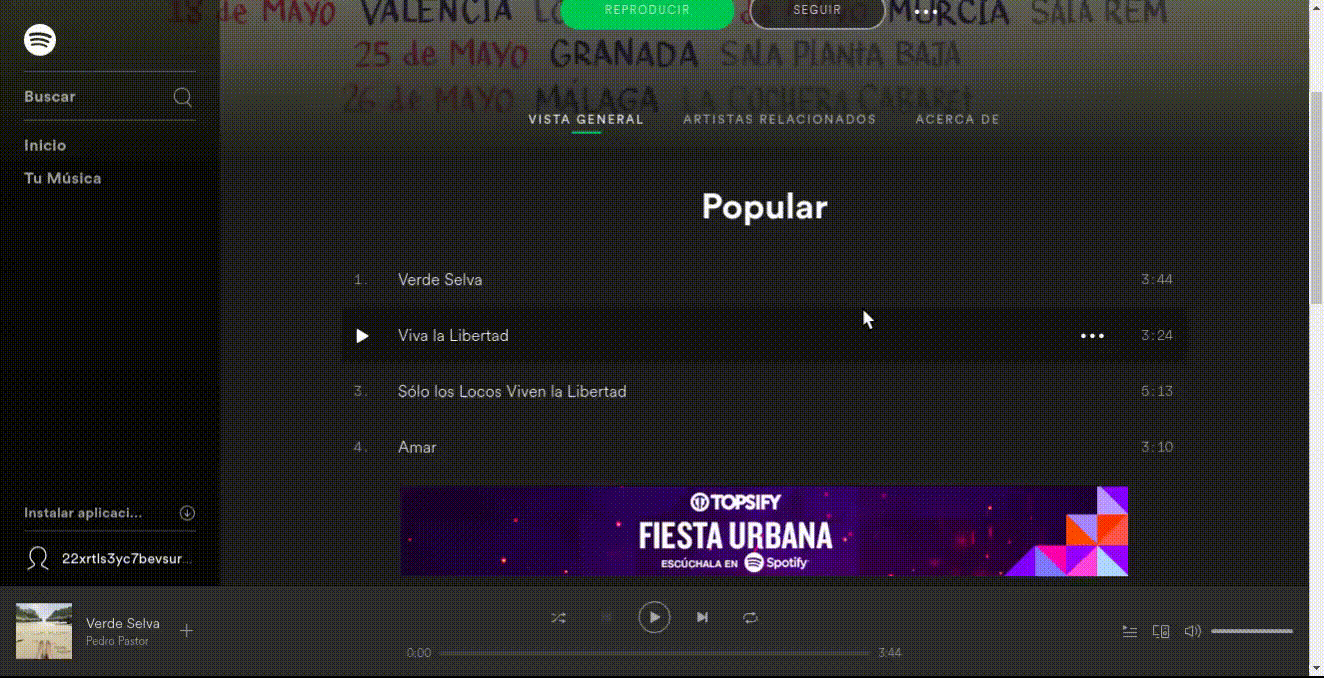Play the Viva la Libertad track

[x=362, y=336]
